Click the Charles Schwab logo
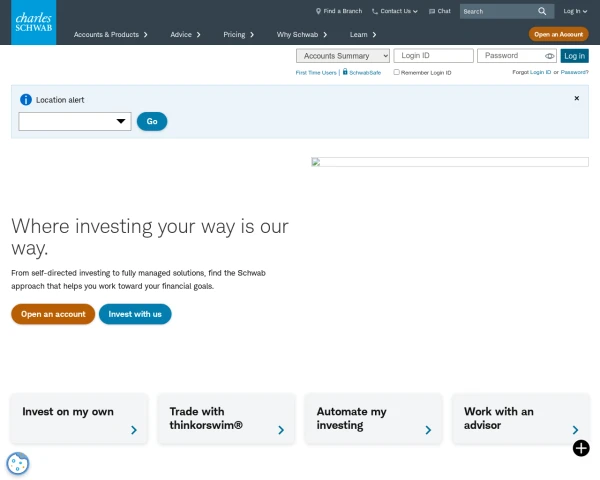Image resolution: width=600 pixels, height=480 pixels. pyautogui.click(x=34, y=22)
